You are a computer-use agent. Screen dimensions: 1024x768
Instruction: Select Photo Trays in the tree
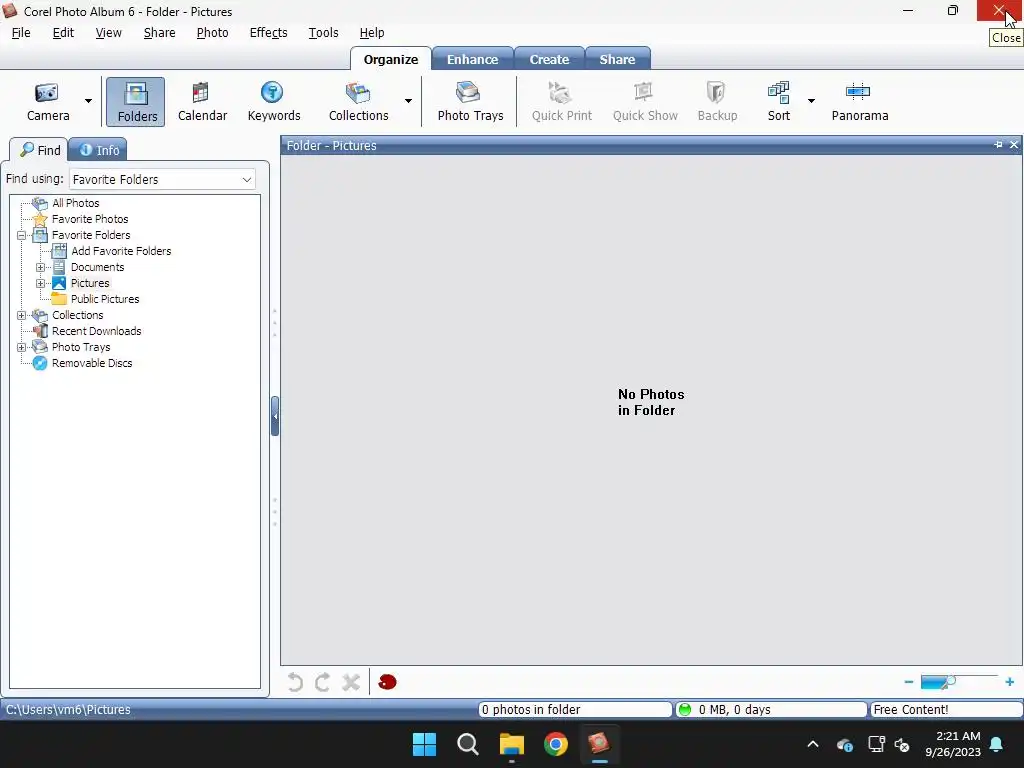(81, 347)
